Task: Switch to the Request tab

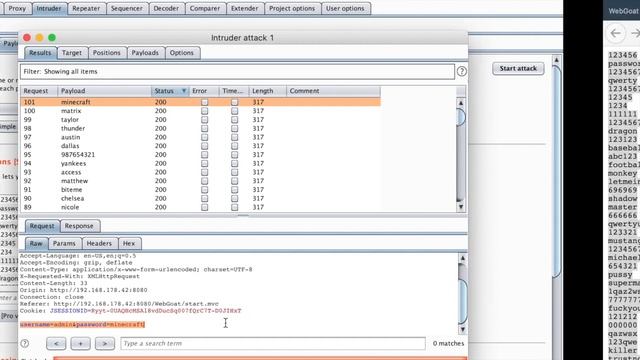Action: click(x=42, y=226)
